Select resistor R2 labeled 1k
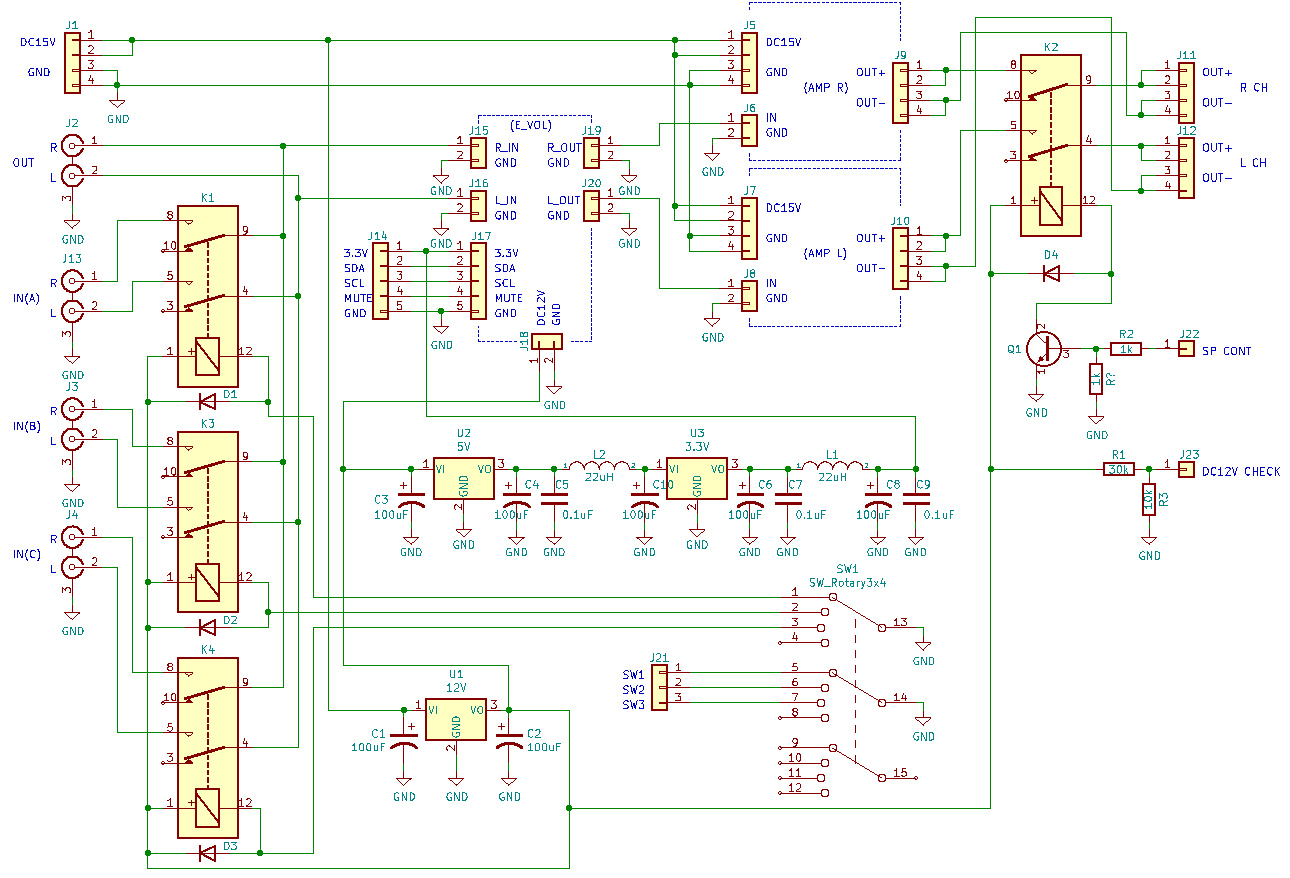The image size is (1290, 878). pos(1127,348)
